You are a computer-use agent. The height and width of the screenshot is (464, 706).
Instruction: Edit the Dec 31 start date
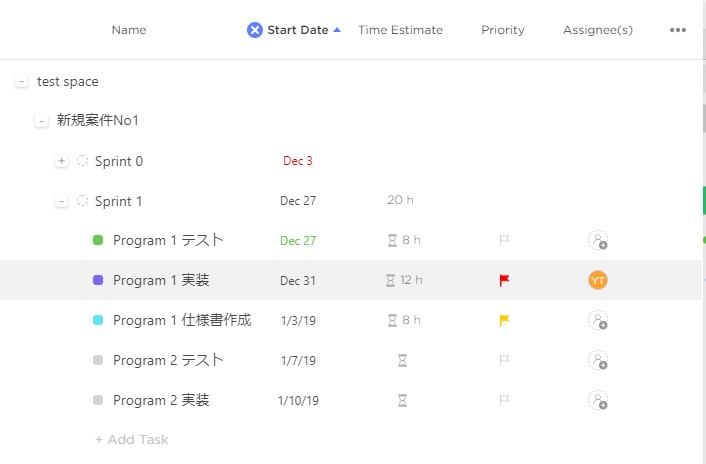[x=298, y=281]
